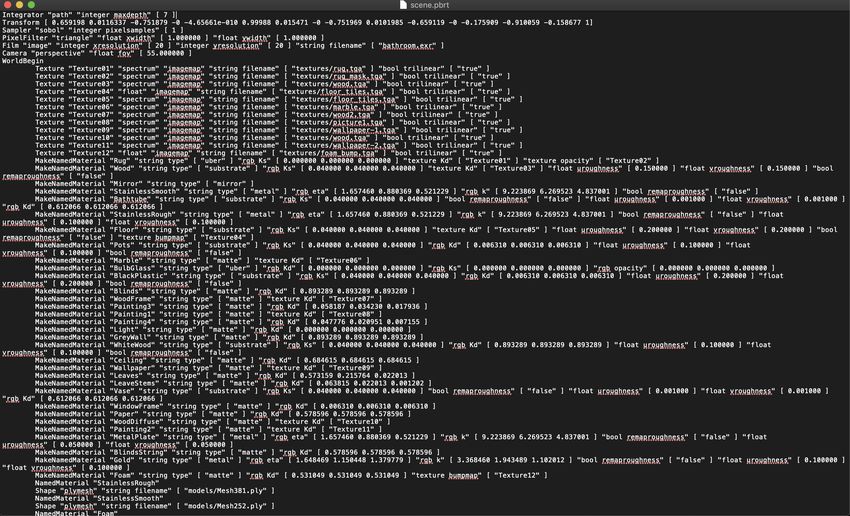Click the path "models/Mesh252.ply"

224,506
